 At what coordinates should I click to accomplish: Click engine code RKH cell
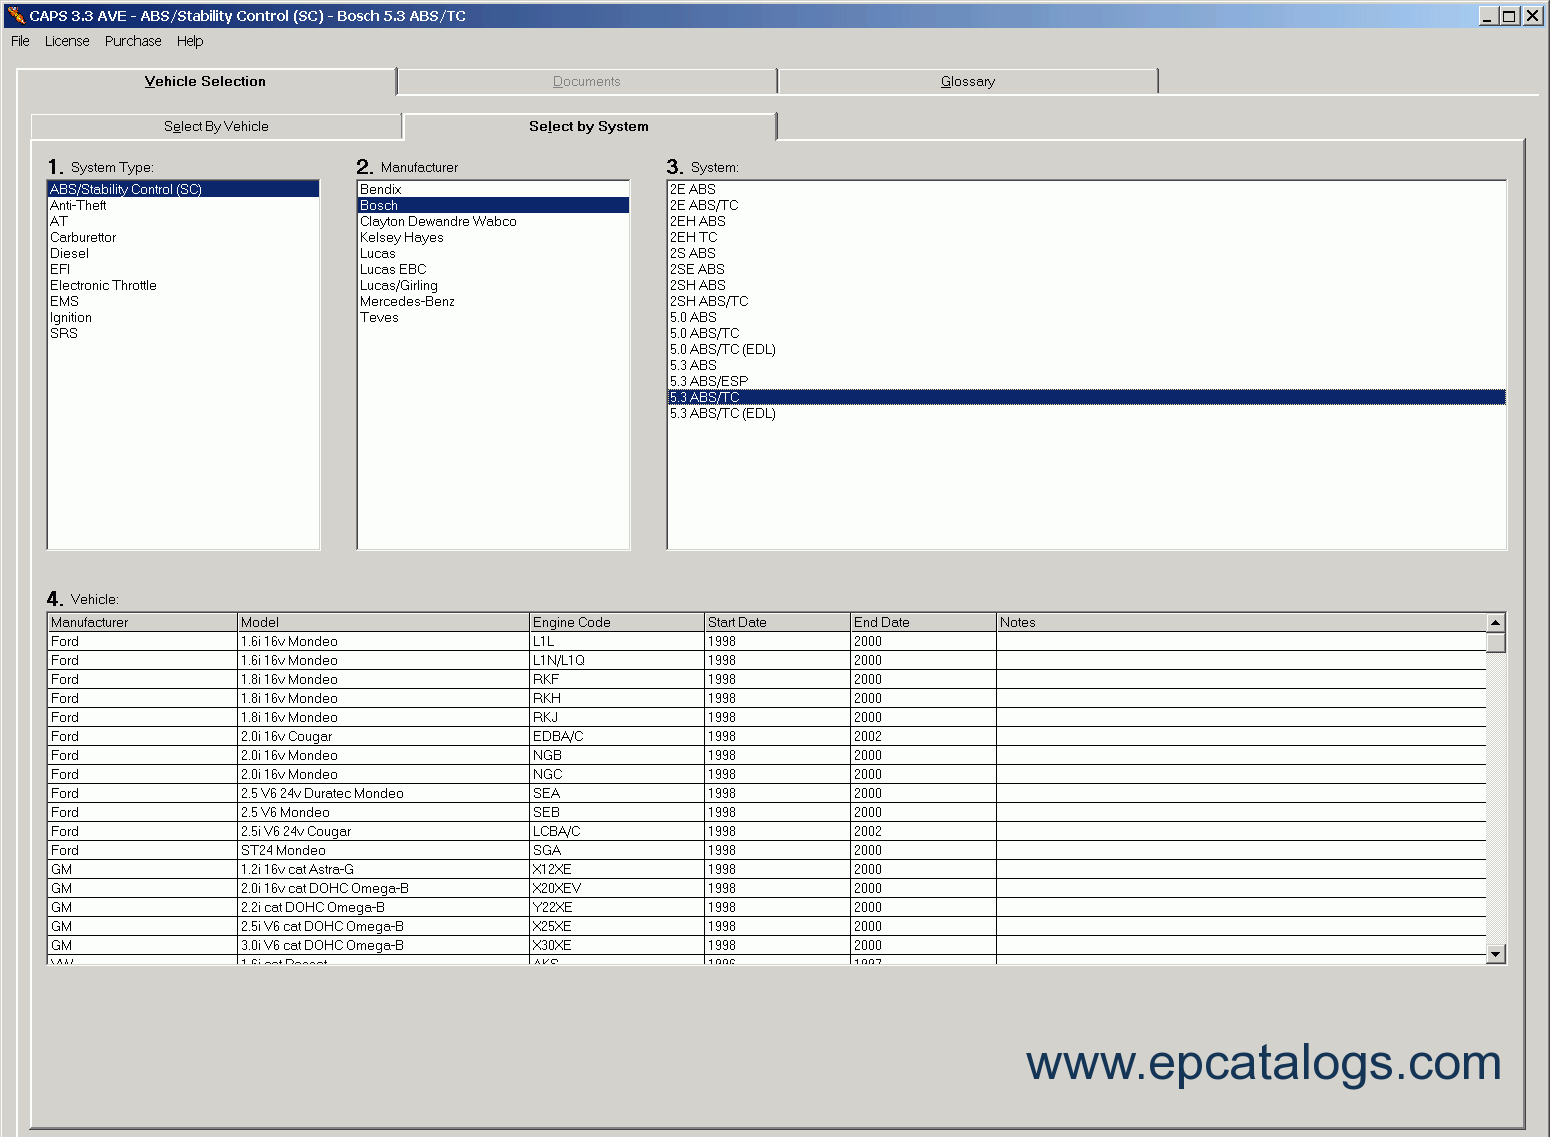617,698
